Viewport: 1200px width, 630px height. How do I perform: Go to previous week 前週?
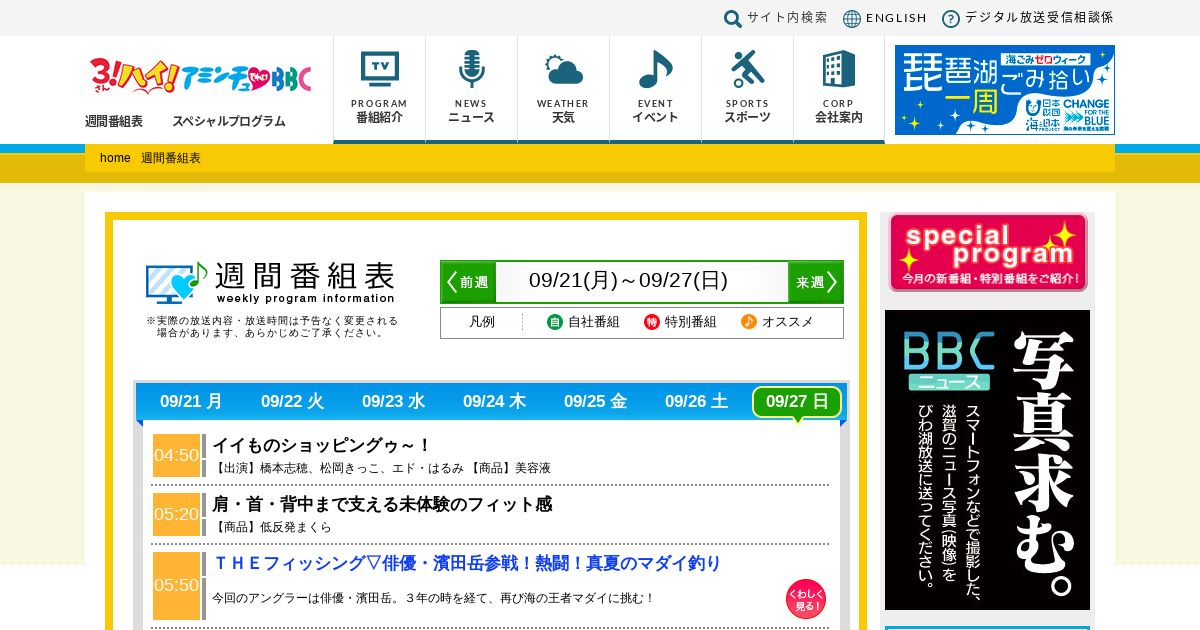469,282
